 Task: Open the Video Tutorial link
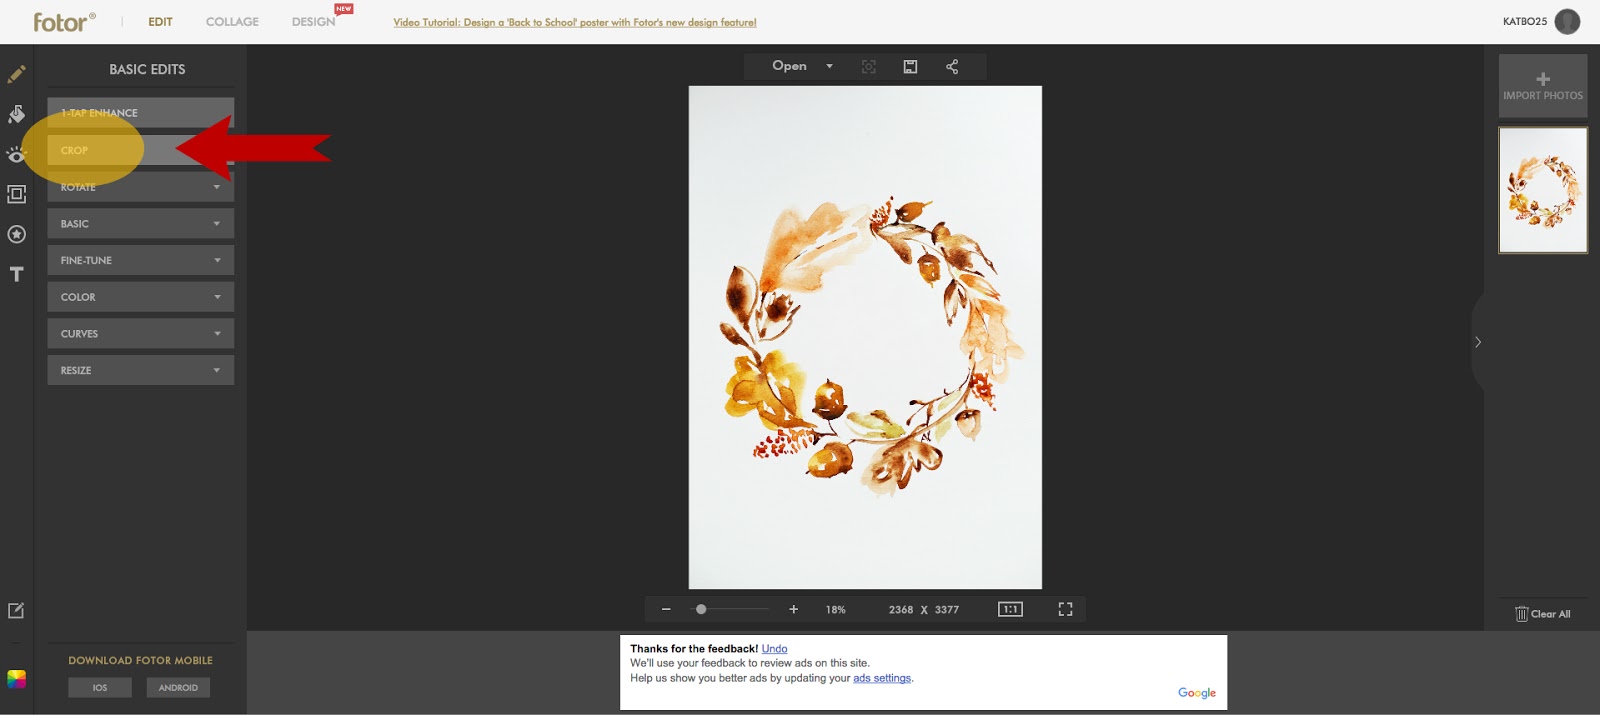575,22
